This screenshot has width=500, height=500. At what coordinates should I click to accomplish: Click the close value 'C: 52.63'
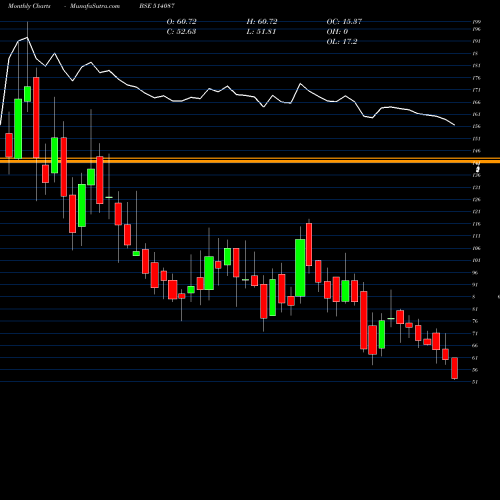181,32
